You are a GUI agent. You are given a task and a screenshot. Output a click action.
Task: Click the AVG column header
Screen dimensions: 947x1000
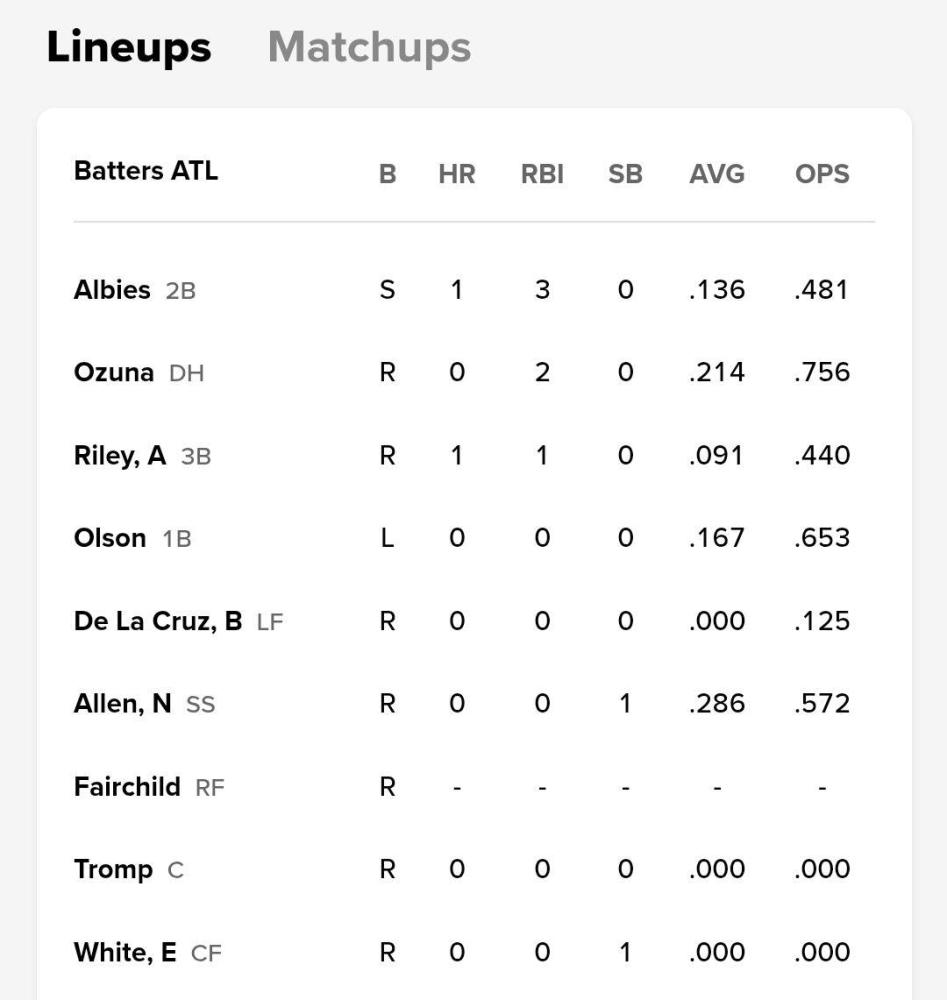pyautogui.click(x=717, y=174)
